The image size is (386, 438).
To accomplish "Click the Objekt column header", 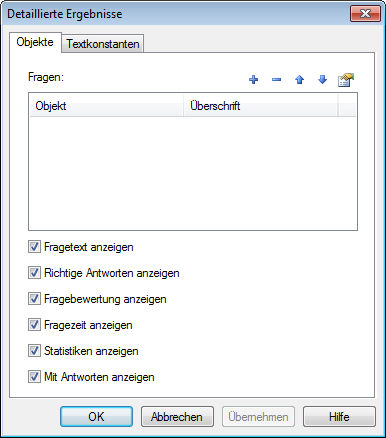I will (x=107, y=106).
